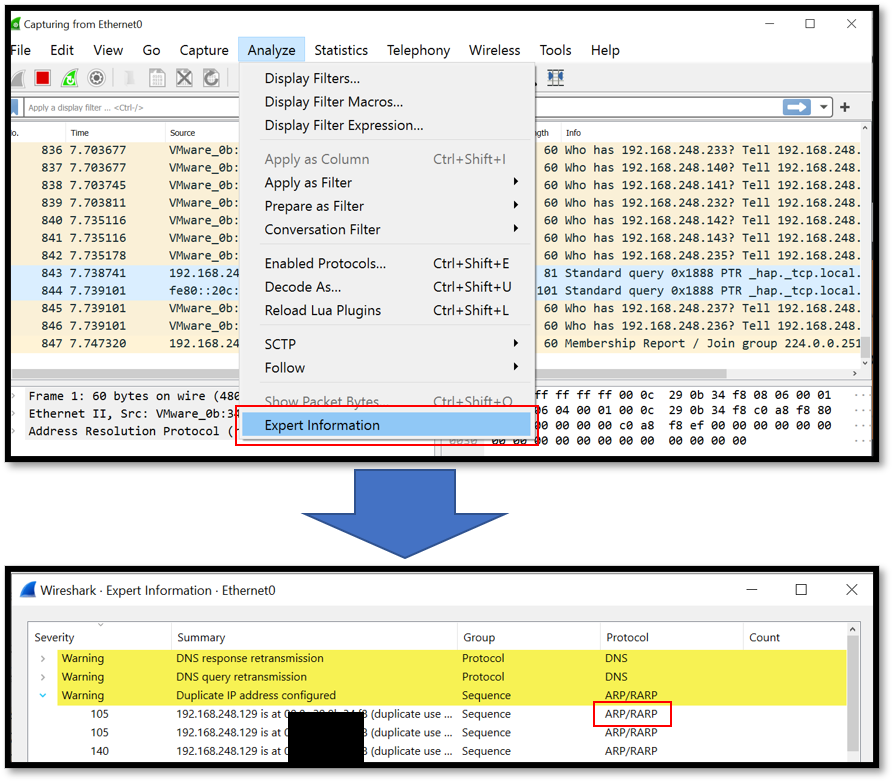892x781 pixels.
Task: Restart the current capture (green fin icon)
Action: [x=70, y=78]
